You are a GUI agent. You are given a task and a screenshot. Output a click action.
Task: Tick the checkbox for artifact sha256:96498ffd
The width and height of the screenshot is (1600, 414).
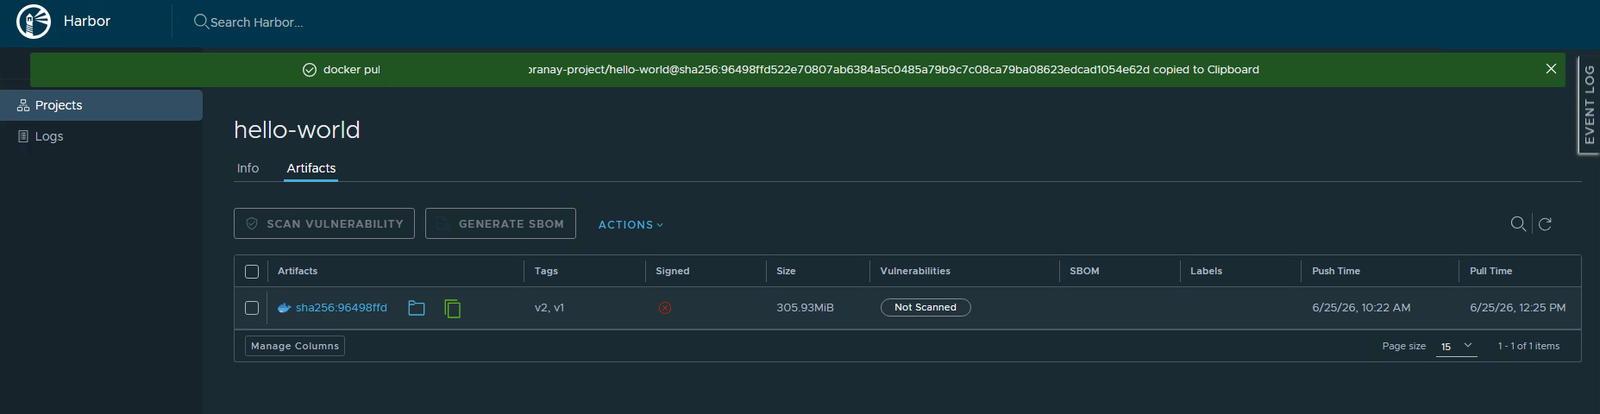(x=252, y=308)
